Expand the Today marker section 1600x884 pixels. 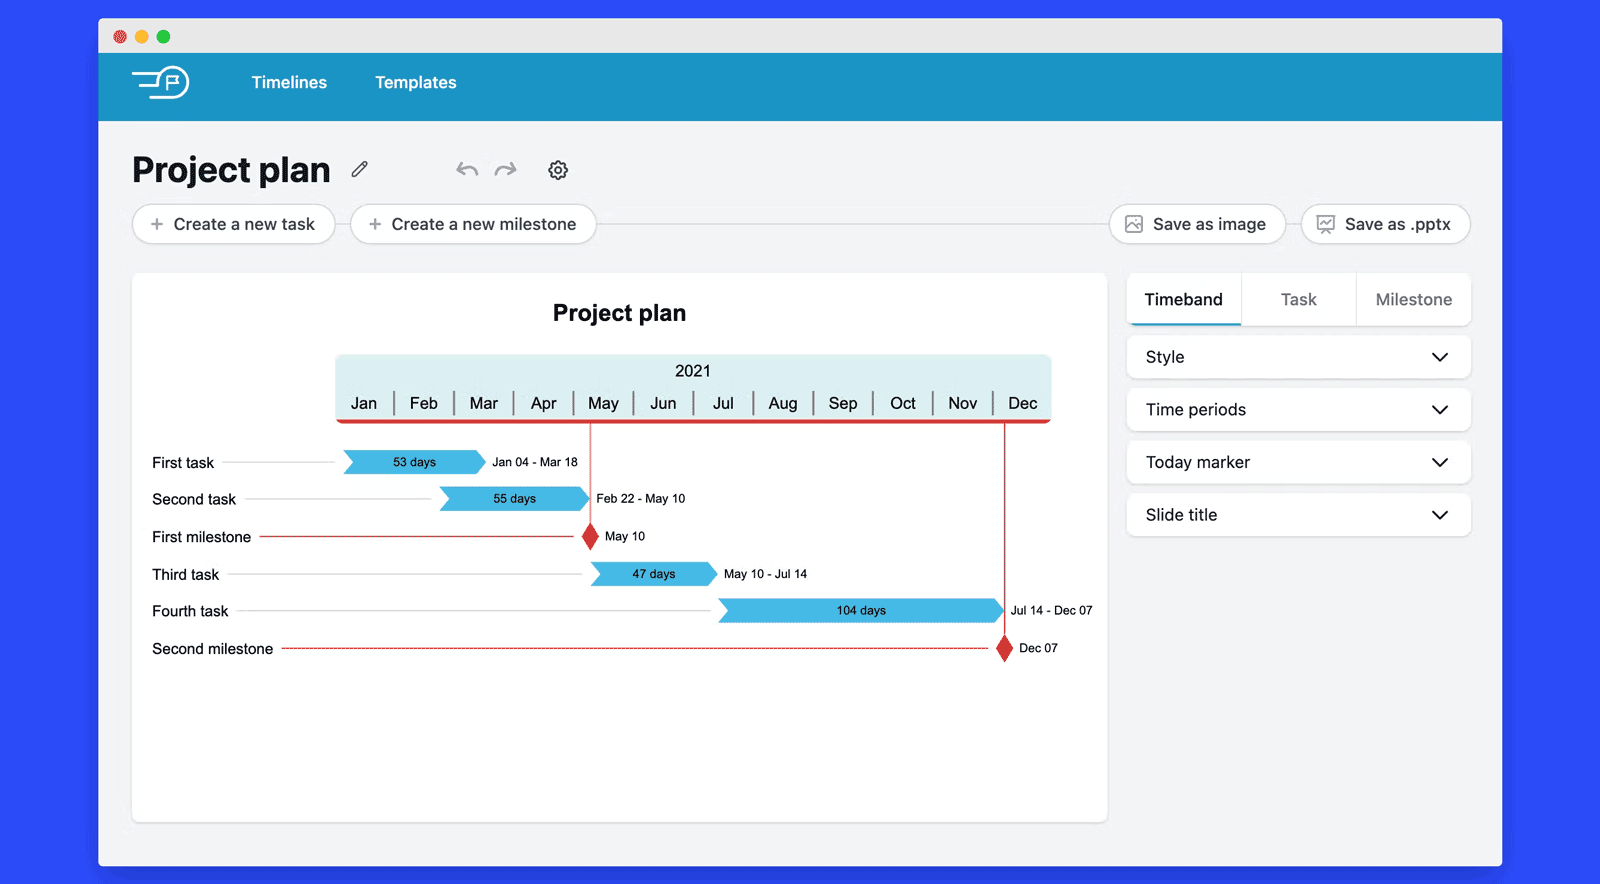click(1298, 462)
